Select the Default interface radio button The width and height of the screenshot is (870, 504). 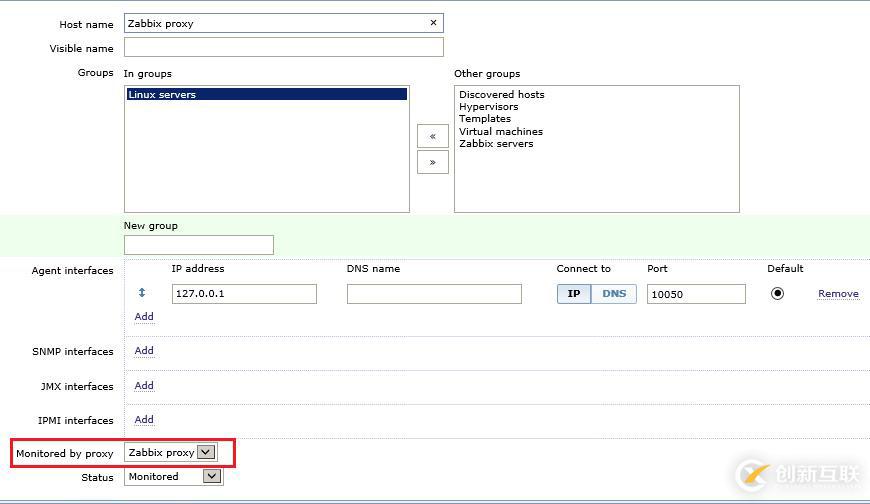point(777,293)
